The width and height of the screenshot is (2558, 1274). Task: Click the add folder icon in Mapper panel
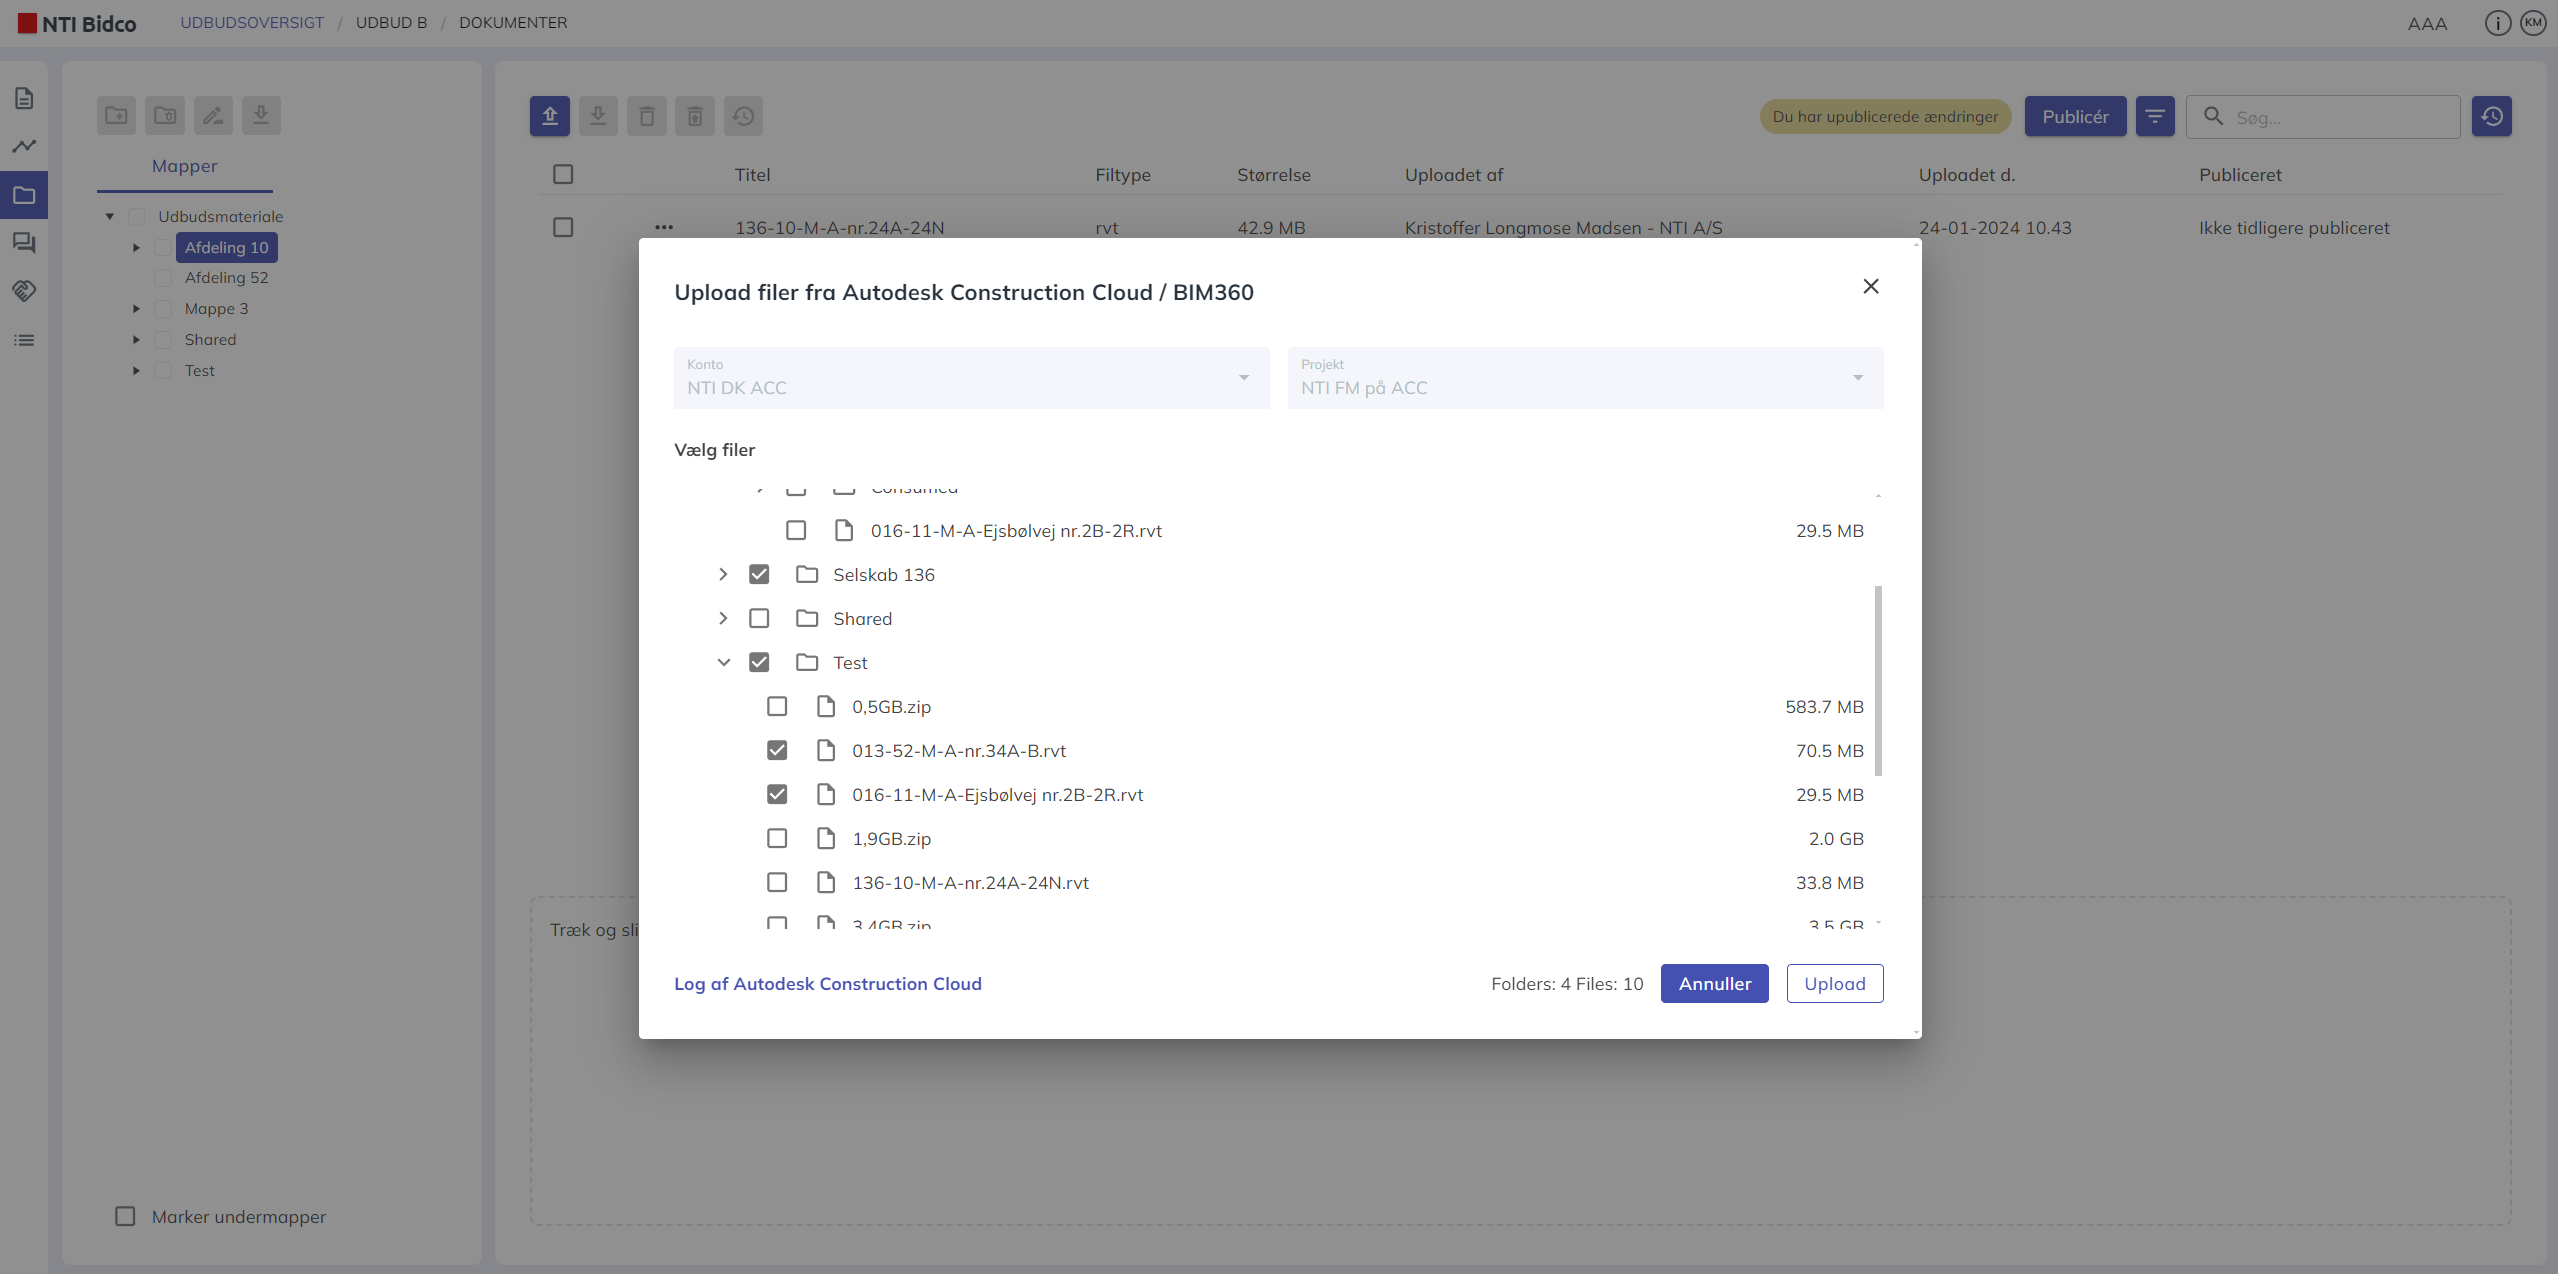coord(117,115)
